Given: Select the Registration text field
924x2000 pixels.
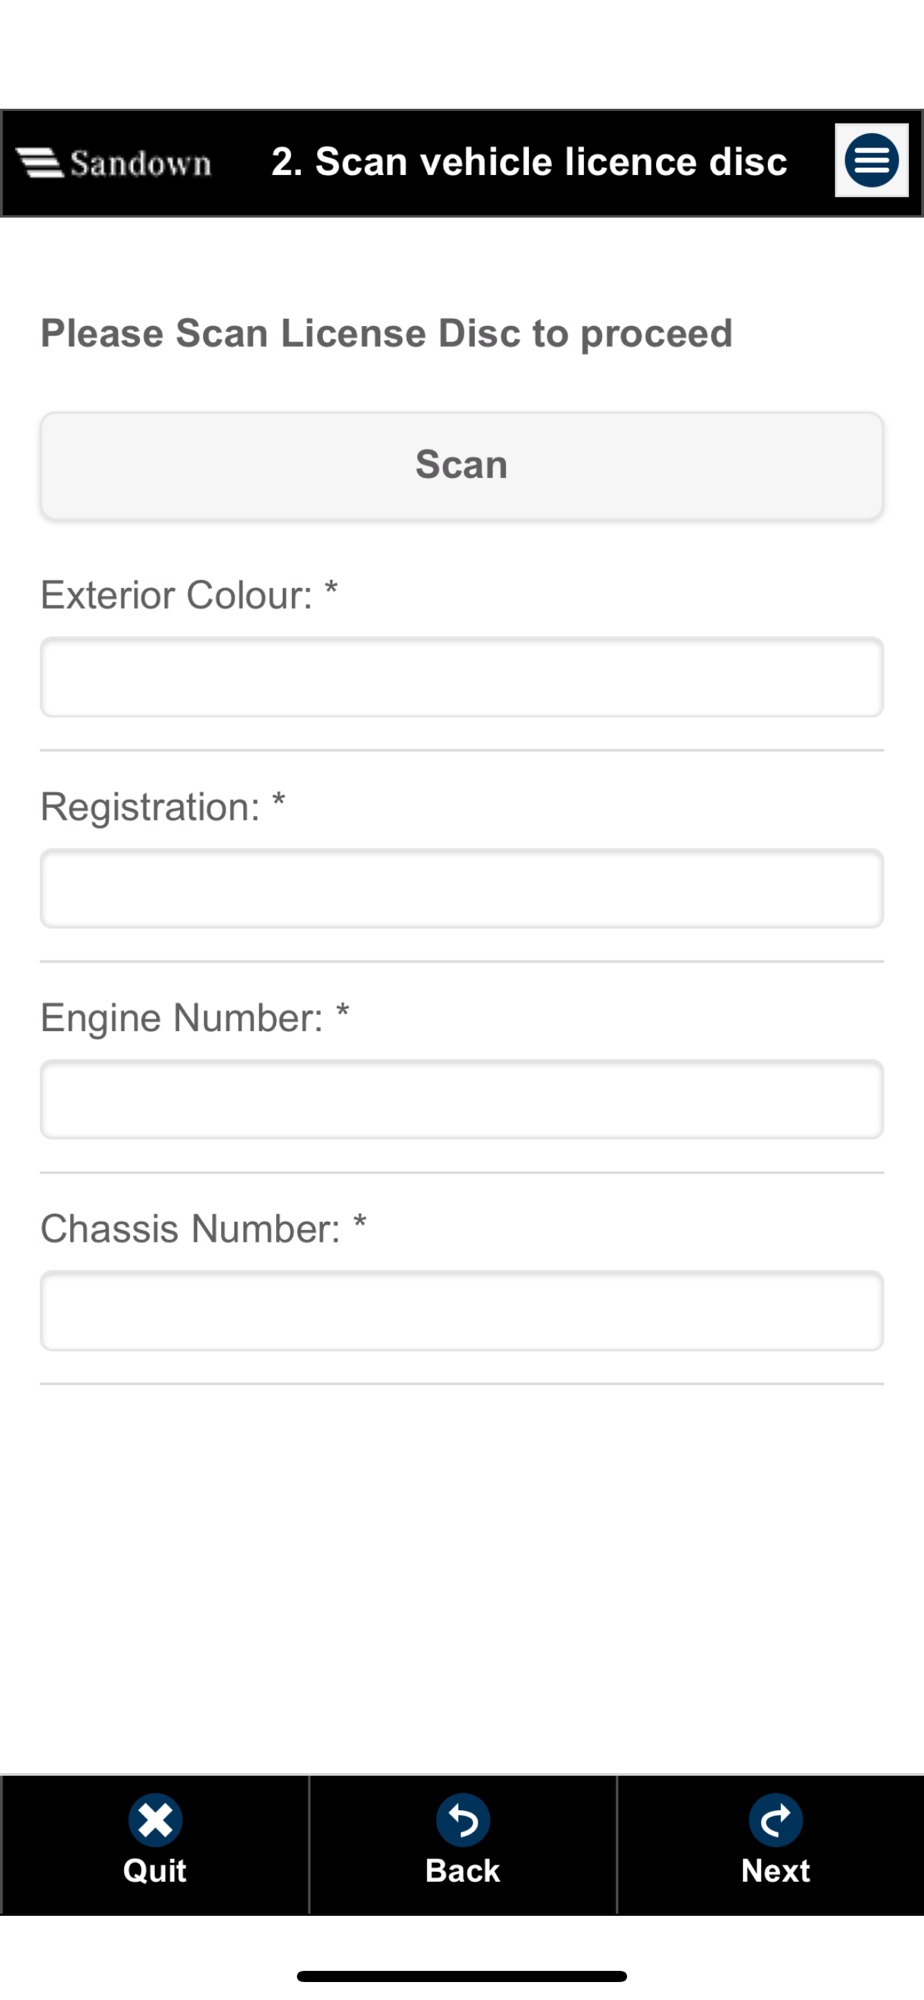Looking at the screenshot, I should 462,889.
